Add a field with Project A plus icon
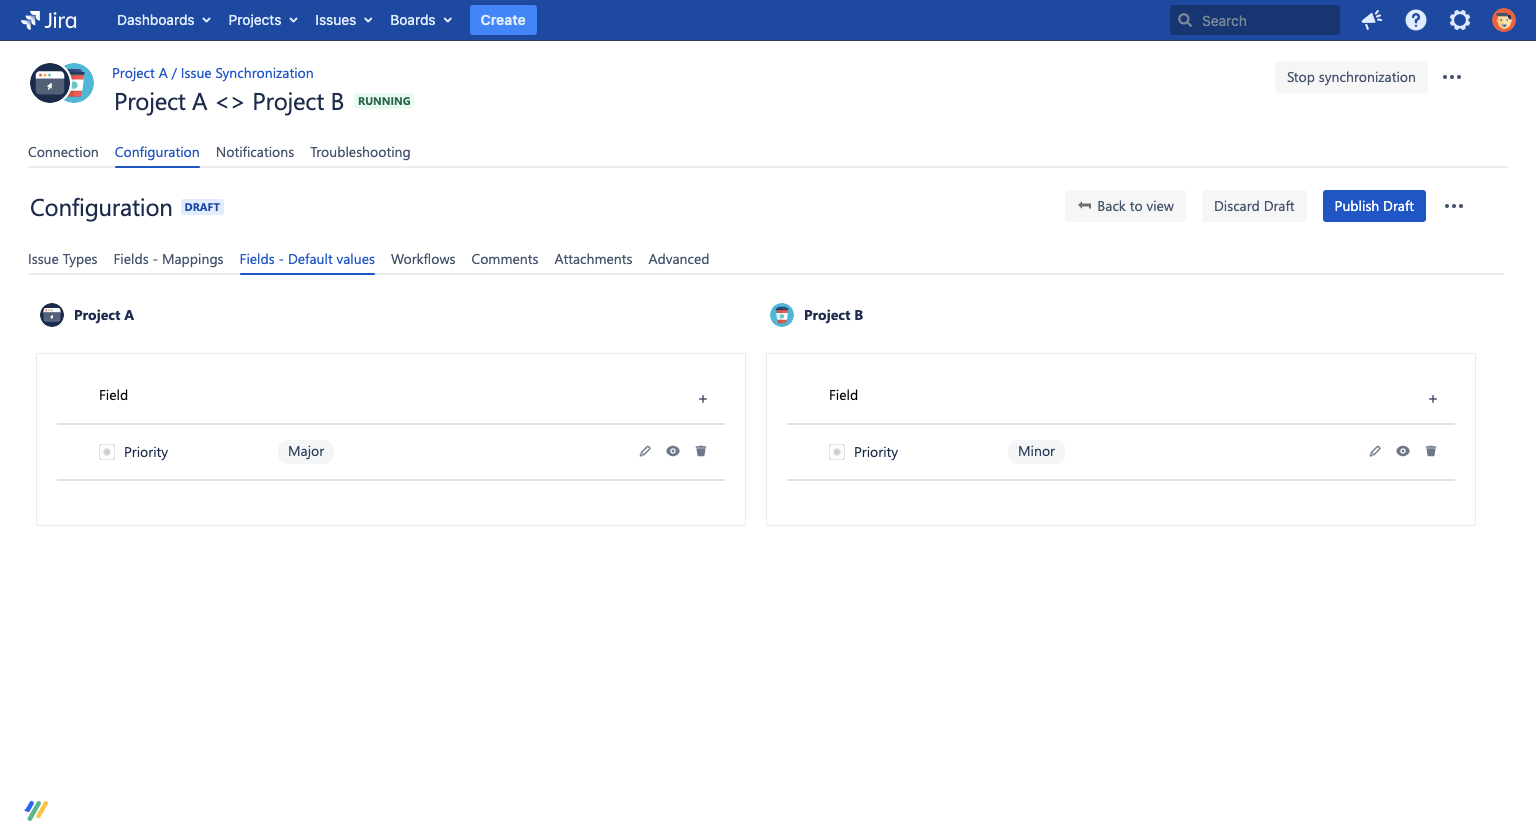 point(703,399)
